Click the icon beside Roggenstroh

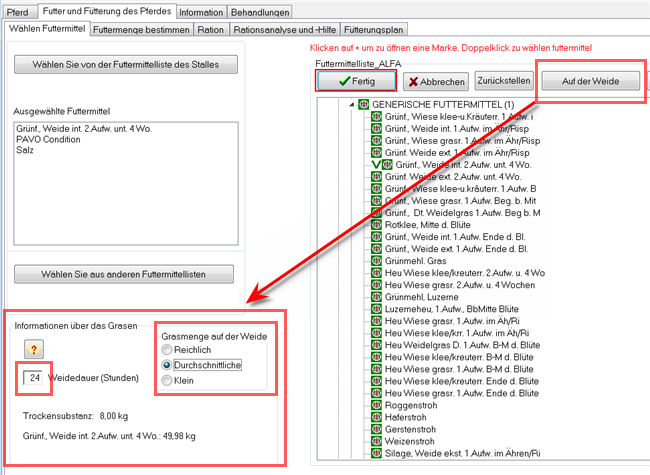(x=376, y=405)
